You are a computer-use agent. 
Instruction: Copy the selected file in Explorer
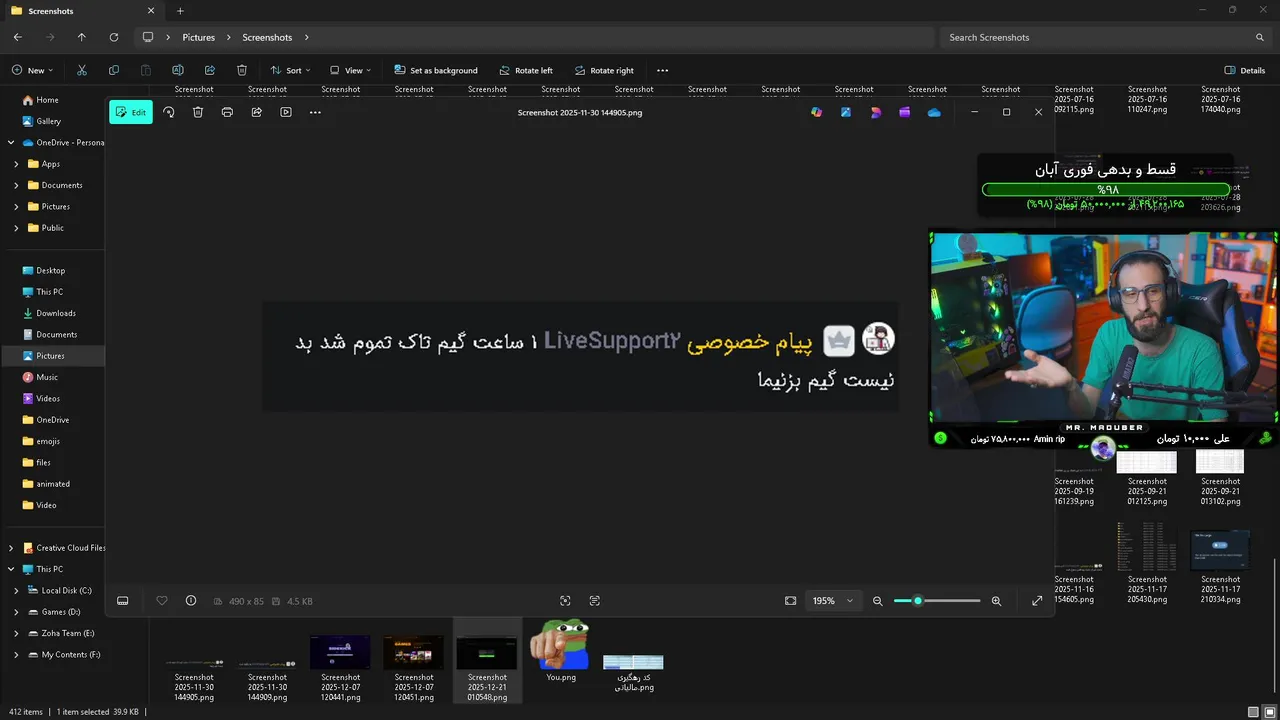tap(114, 70)
